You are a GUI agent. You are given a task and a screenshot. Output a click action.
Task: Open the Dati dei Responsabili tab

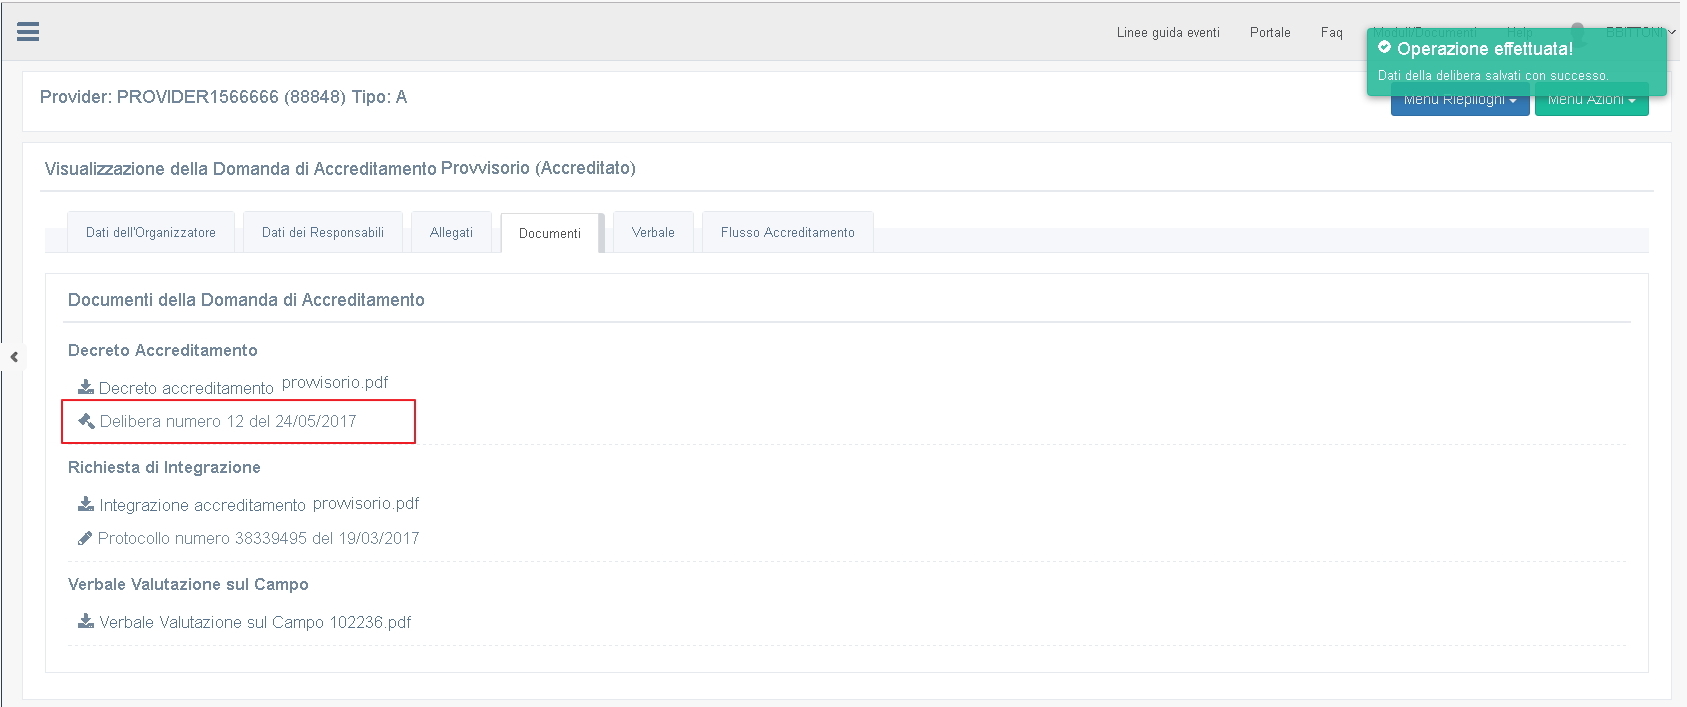tap(323, 232)
